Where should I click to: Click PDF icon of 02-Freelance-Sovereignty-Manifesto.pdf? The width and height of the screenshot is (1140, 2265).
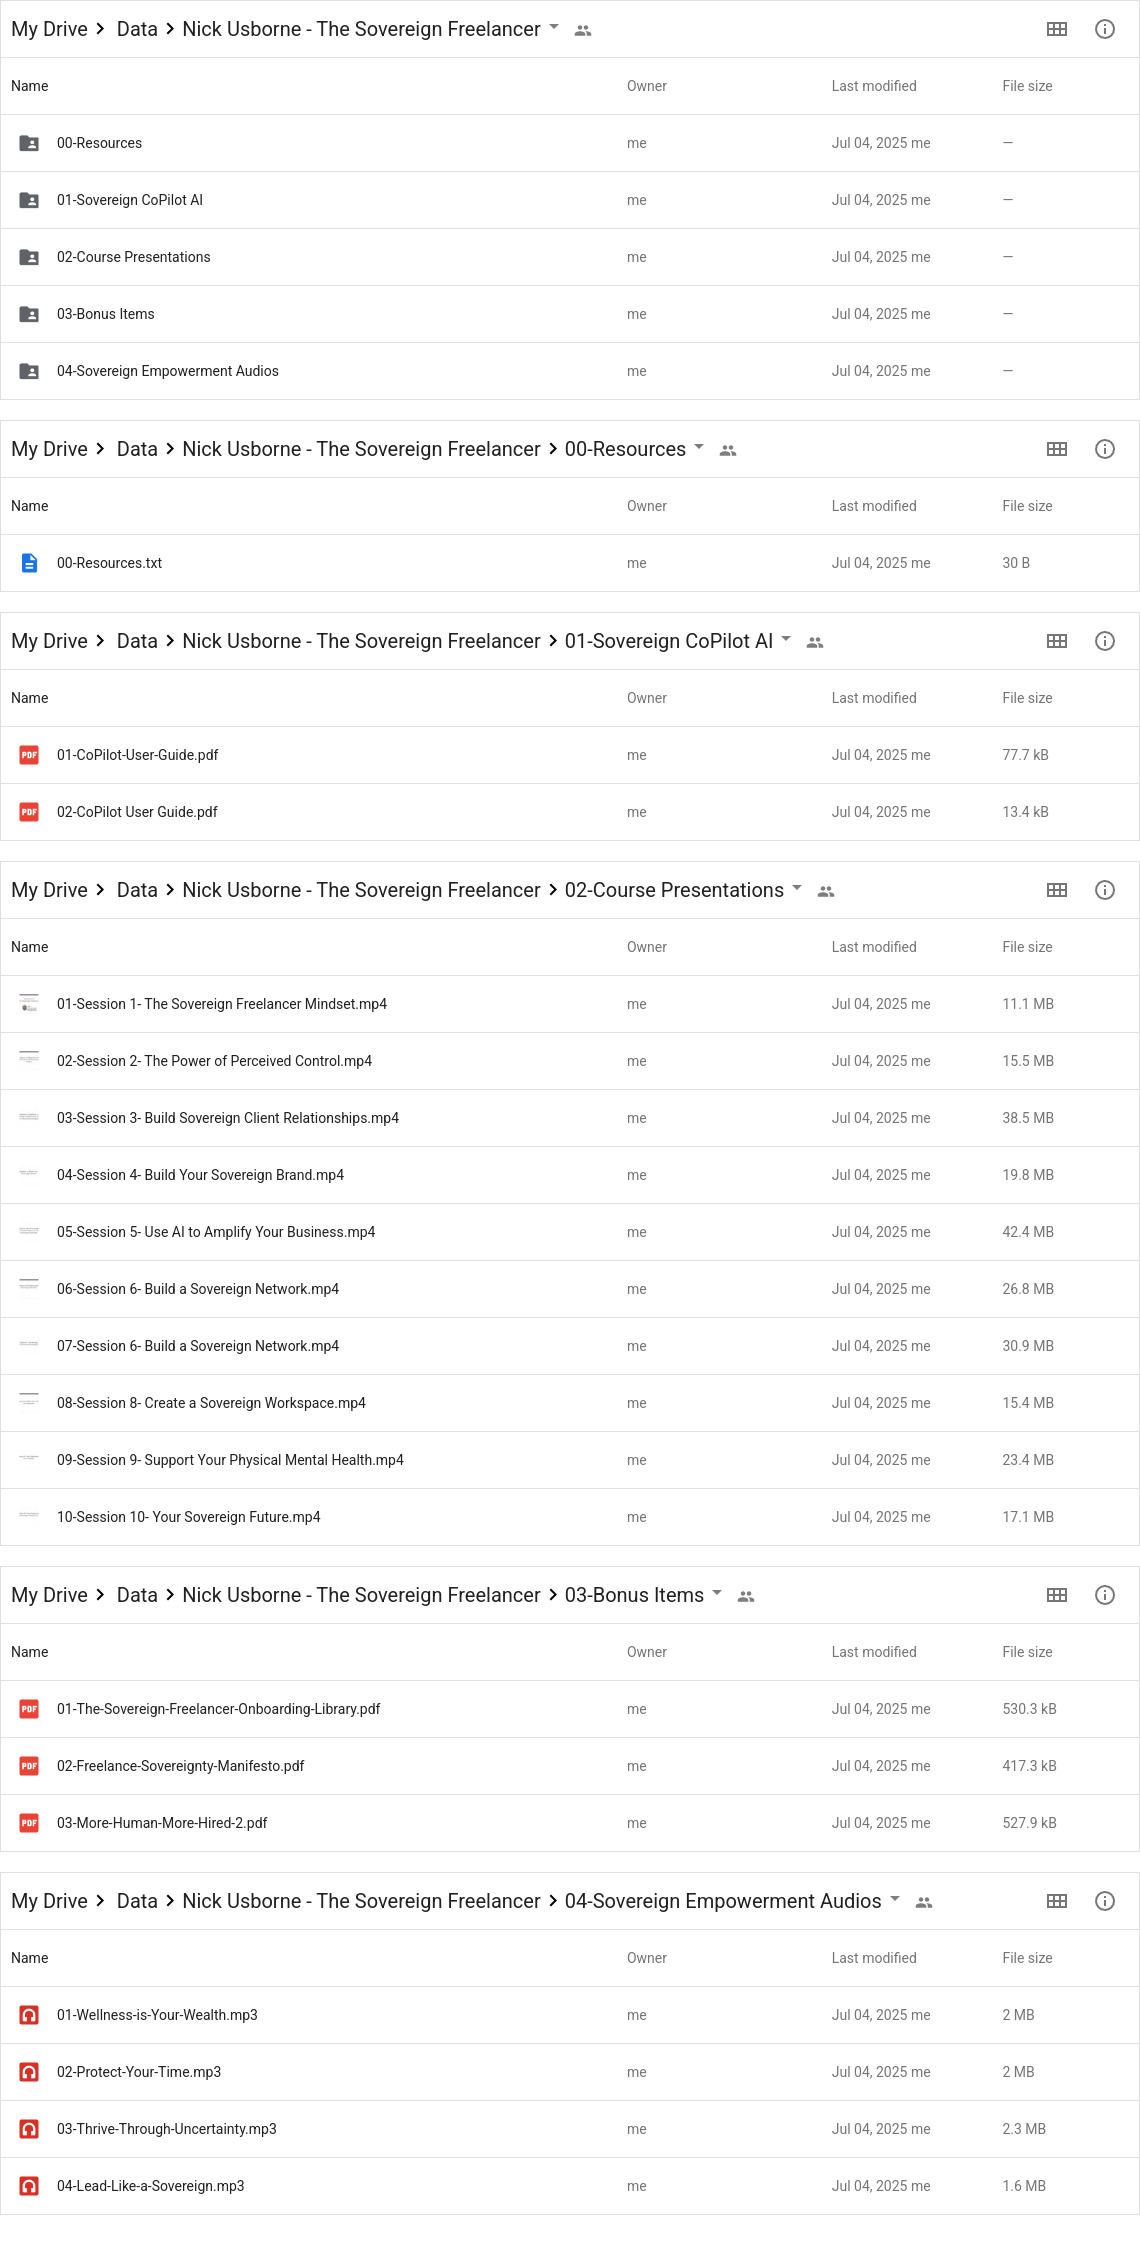pyautogui.click(x=29, y=1766)
